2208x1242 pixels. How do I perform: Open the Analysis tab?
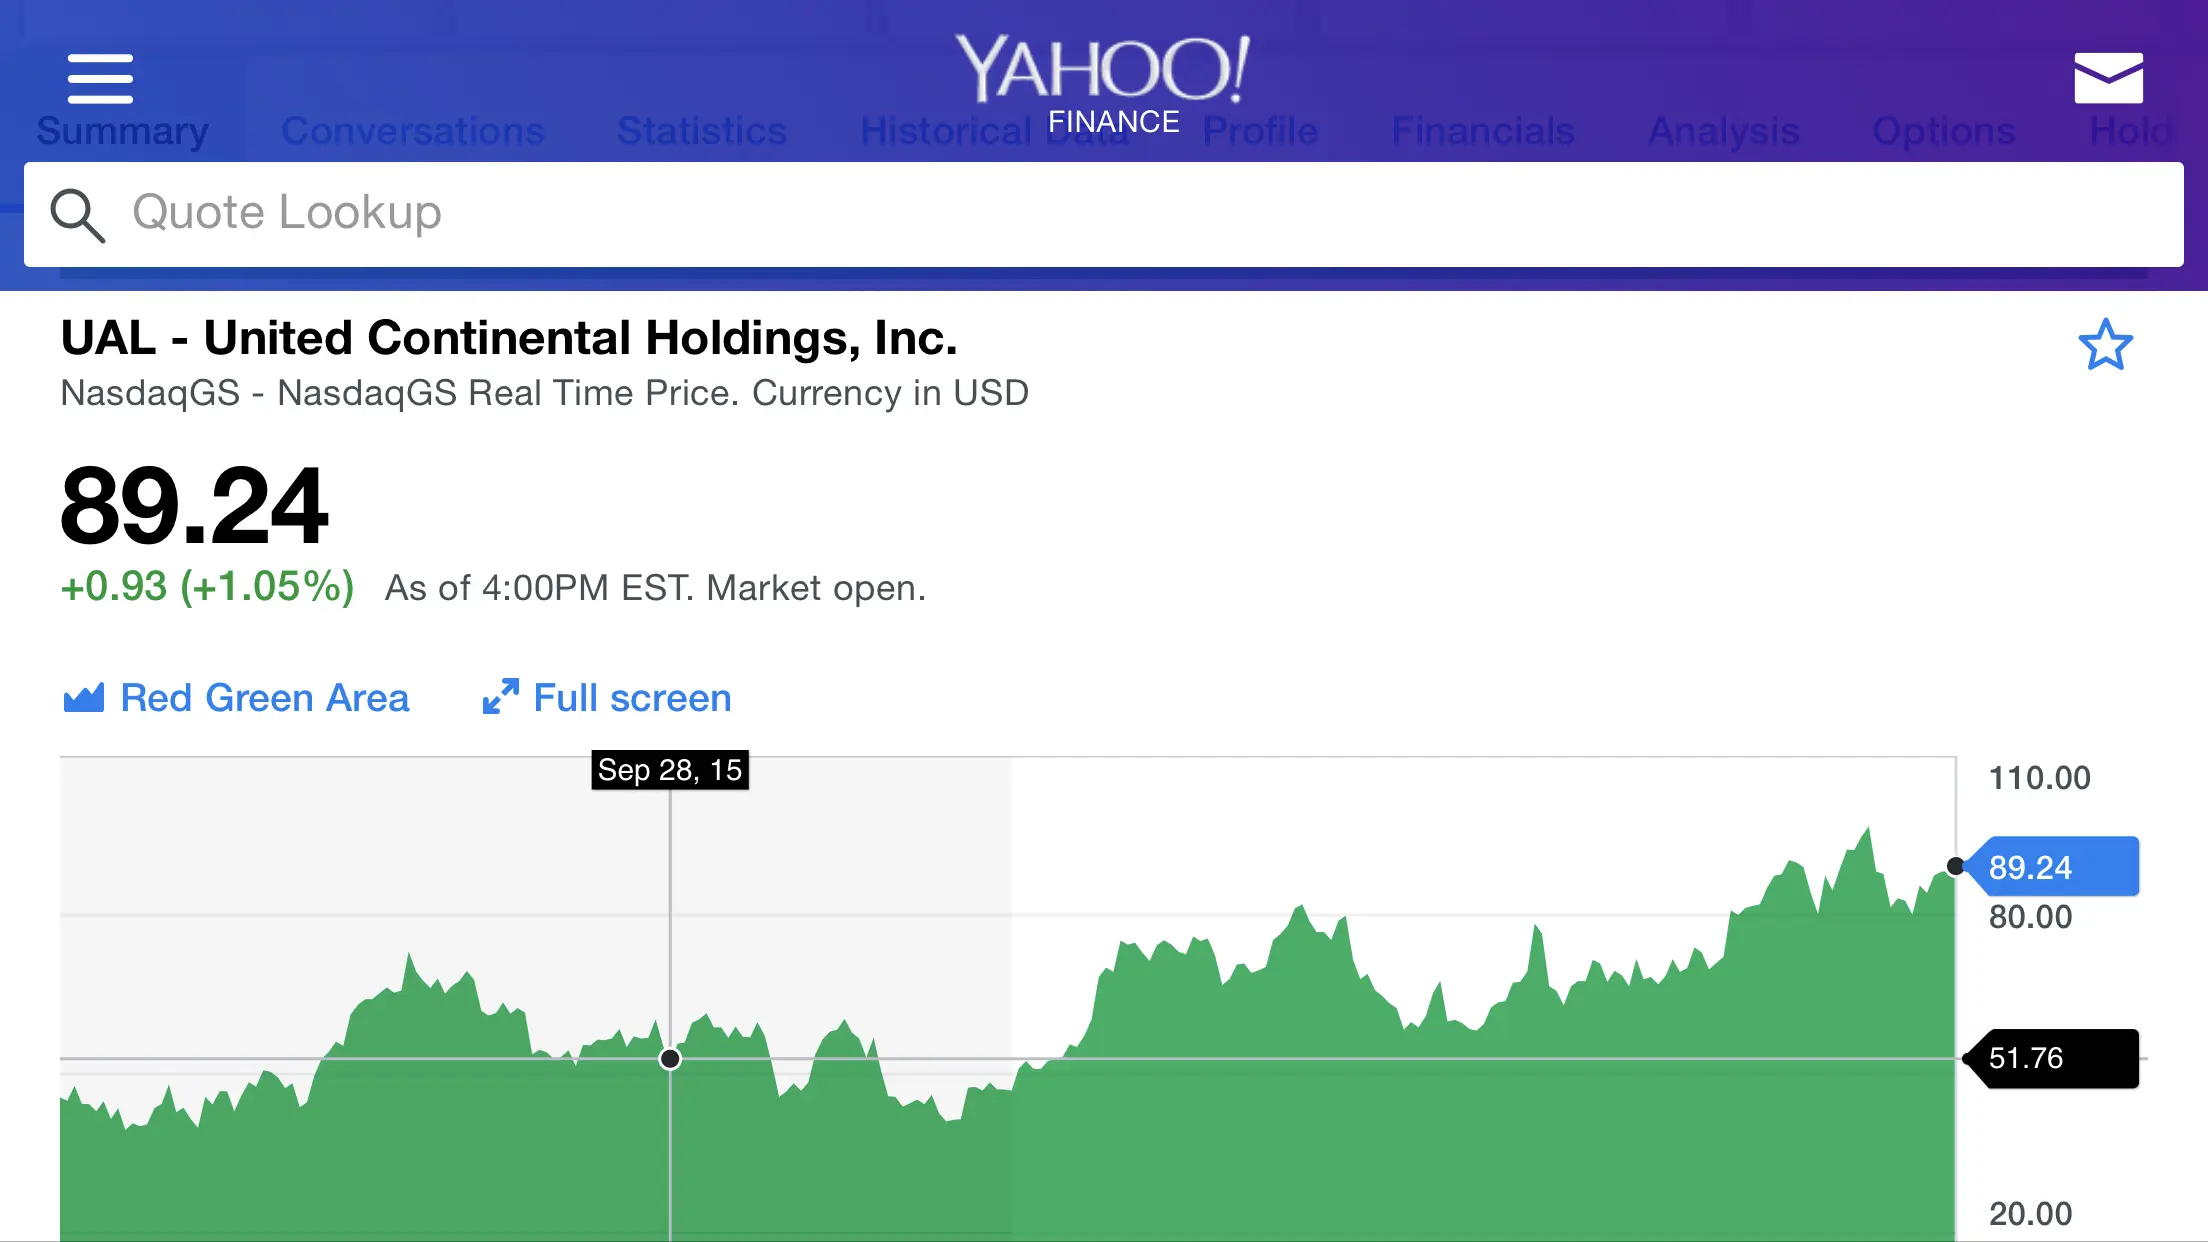(1724, 132)
